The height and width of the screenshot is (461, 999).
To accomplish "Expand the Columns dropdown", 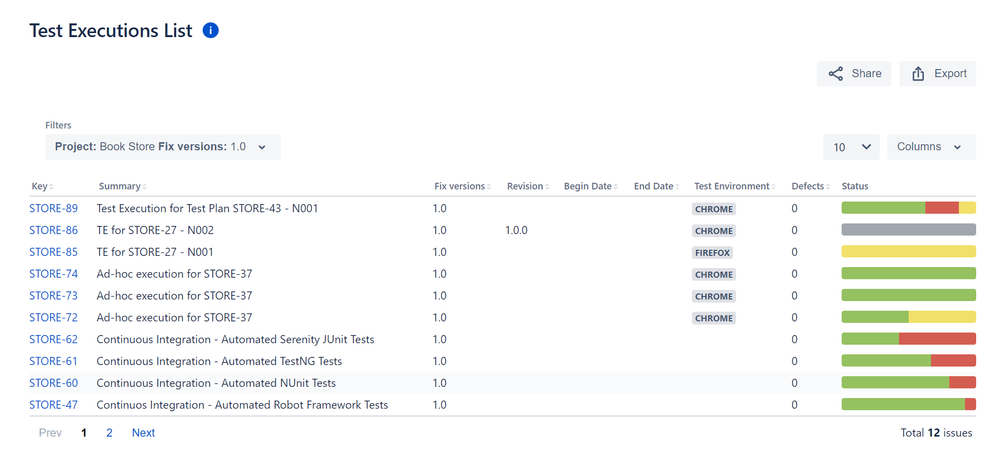I will click(931, 147).
